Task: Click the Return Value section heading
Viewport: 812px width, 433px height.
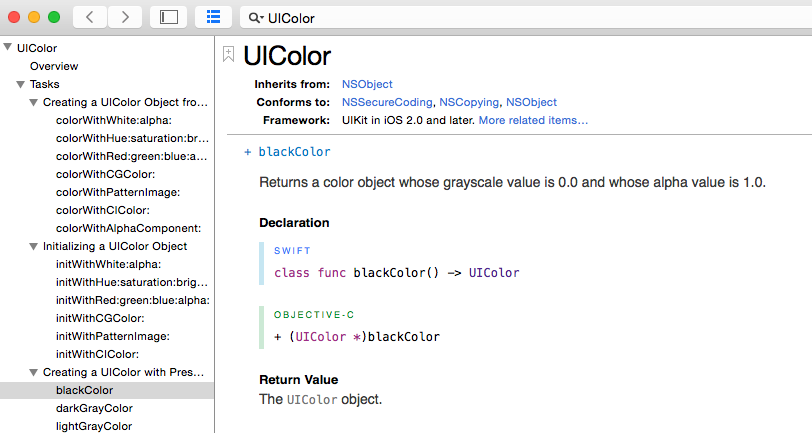Action: 299,380
